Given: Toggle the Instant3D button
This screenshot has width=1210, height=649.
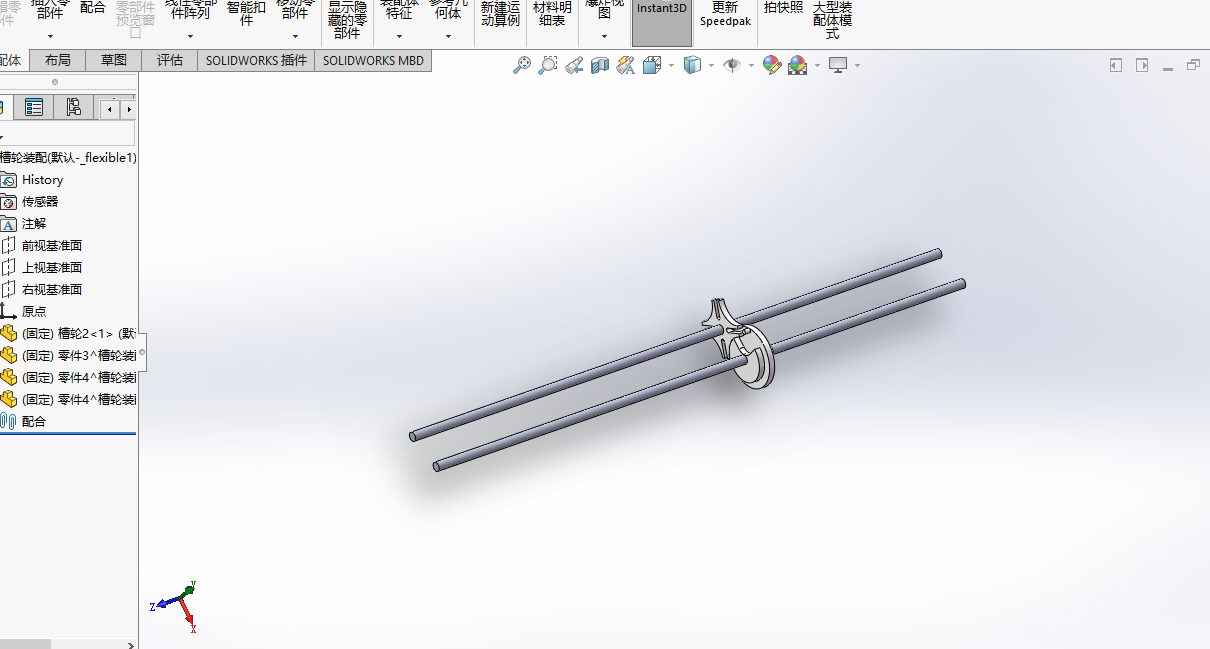Looking at the screenshot, I should click(x=662, y=22).
